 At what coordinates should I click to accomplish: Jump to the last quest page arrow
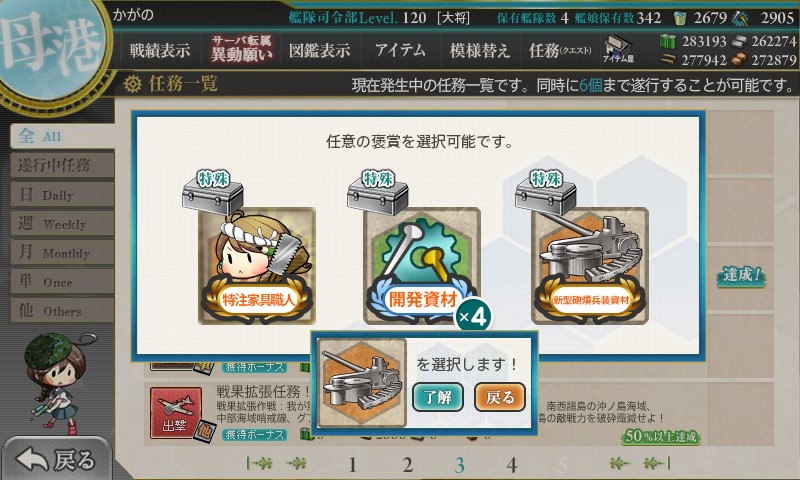pyautogui.click(x=657, y=463)
